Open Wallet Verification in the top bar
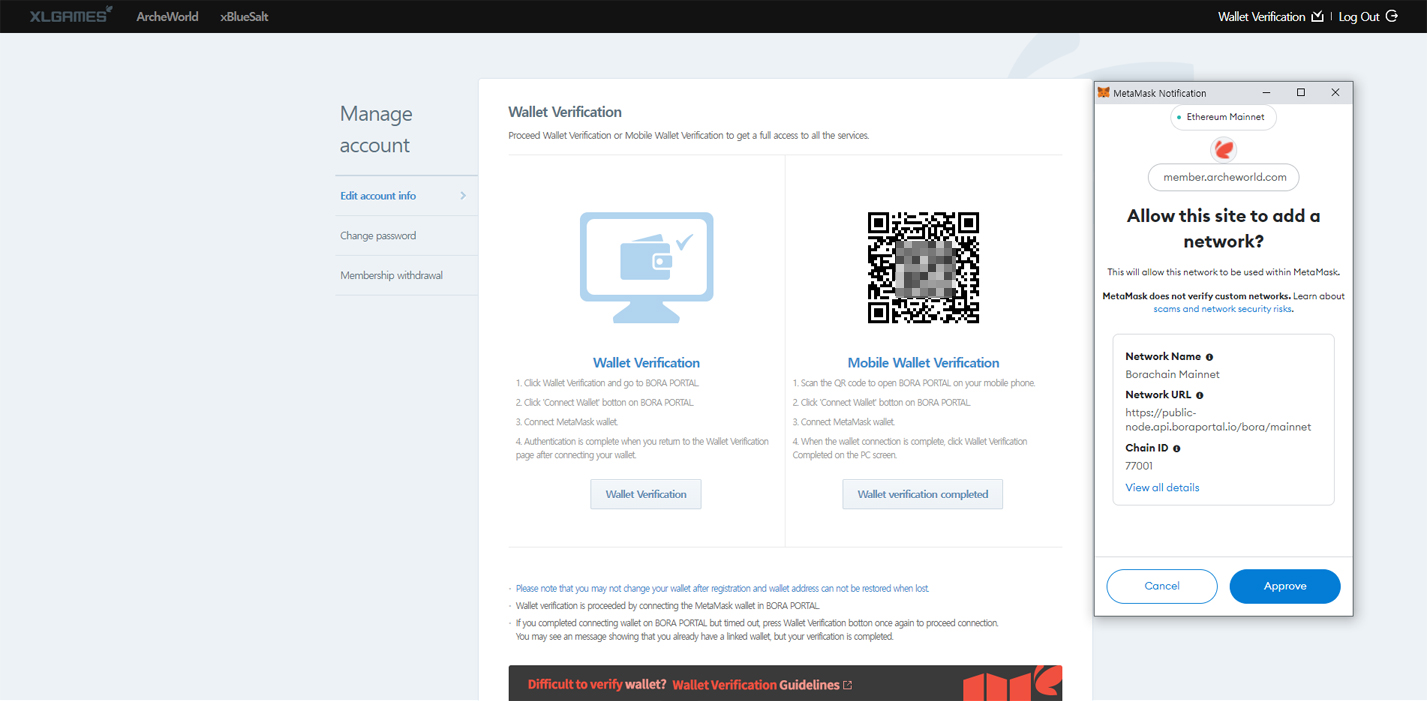The width and height of the screenshot is (1427, 701). tap(1261, 17)
